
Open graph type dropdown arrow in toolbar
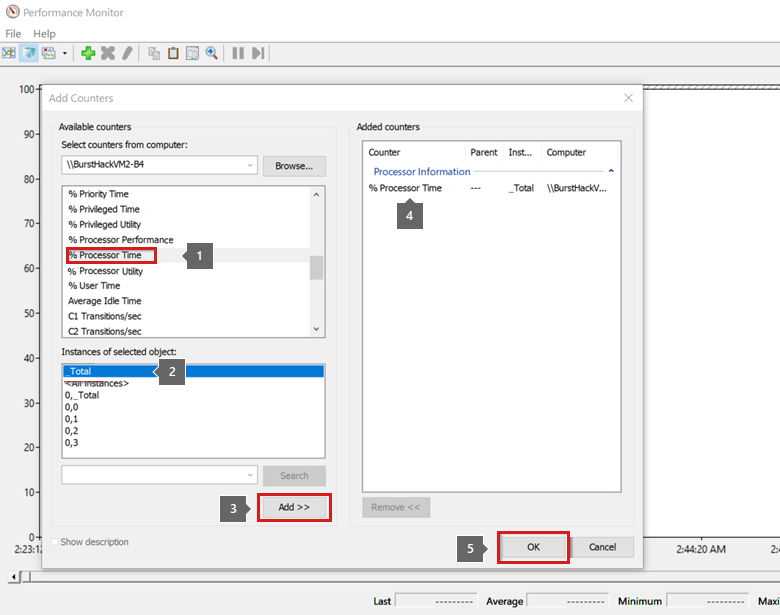click(x=65, y=53)
